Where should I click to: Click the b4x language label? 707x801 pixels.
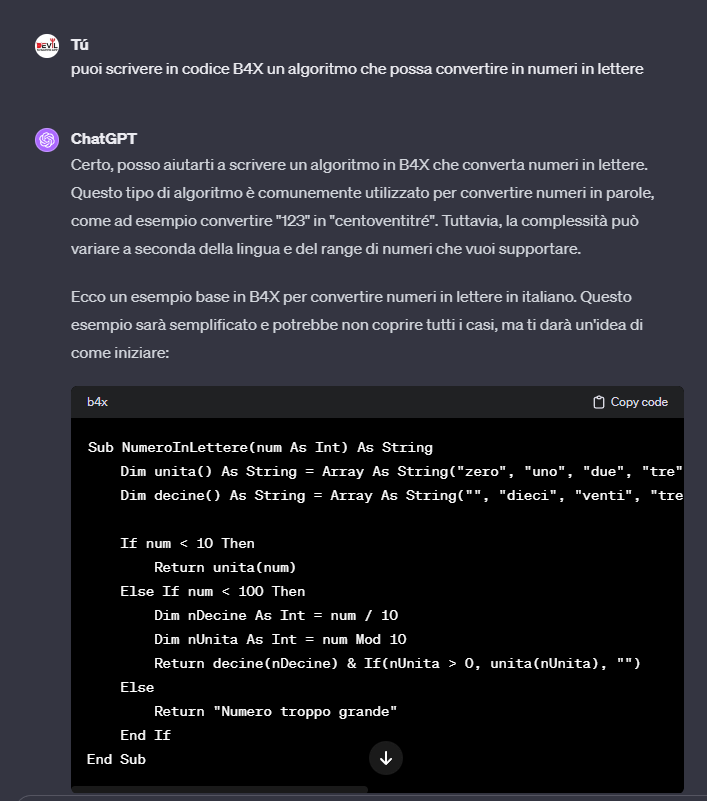tap(97, 402)
